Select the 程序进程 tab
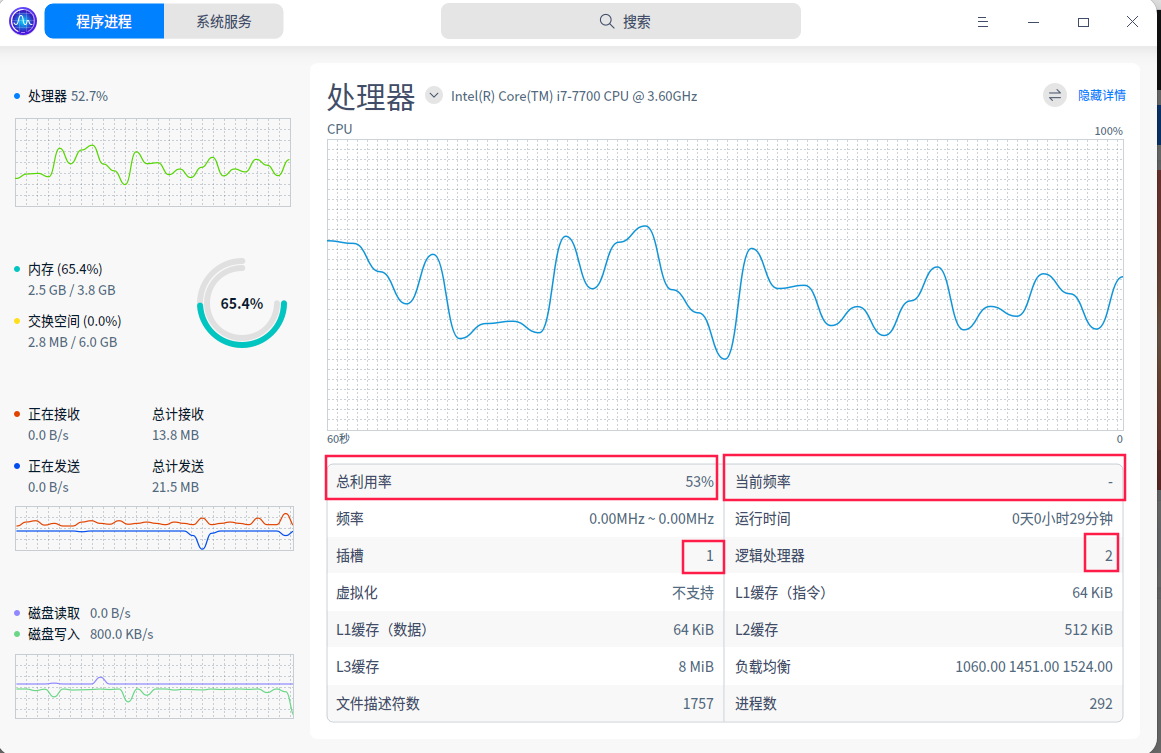The image size is (1161, 753). [x=104, y=21]
